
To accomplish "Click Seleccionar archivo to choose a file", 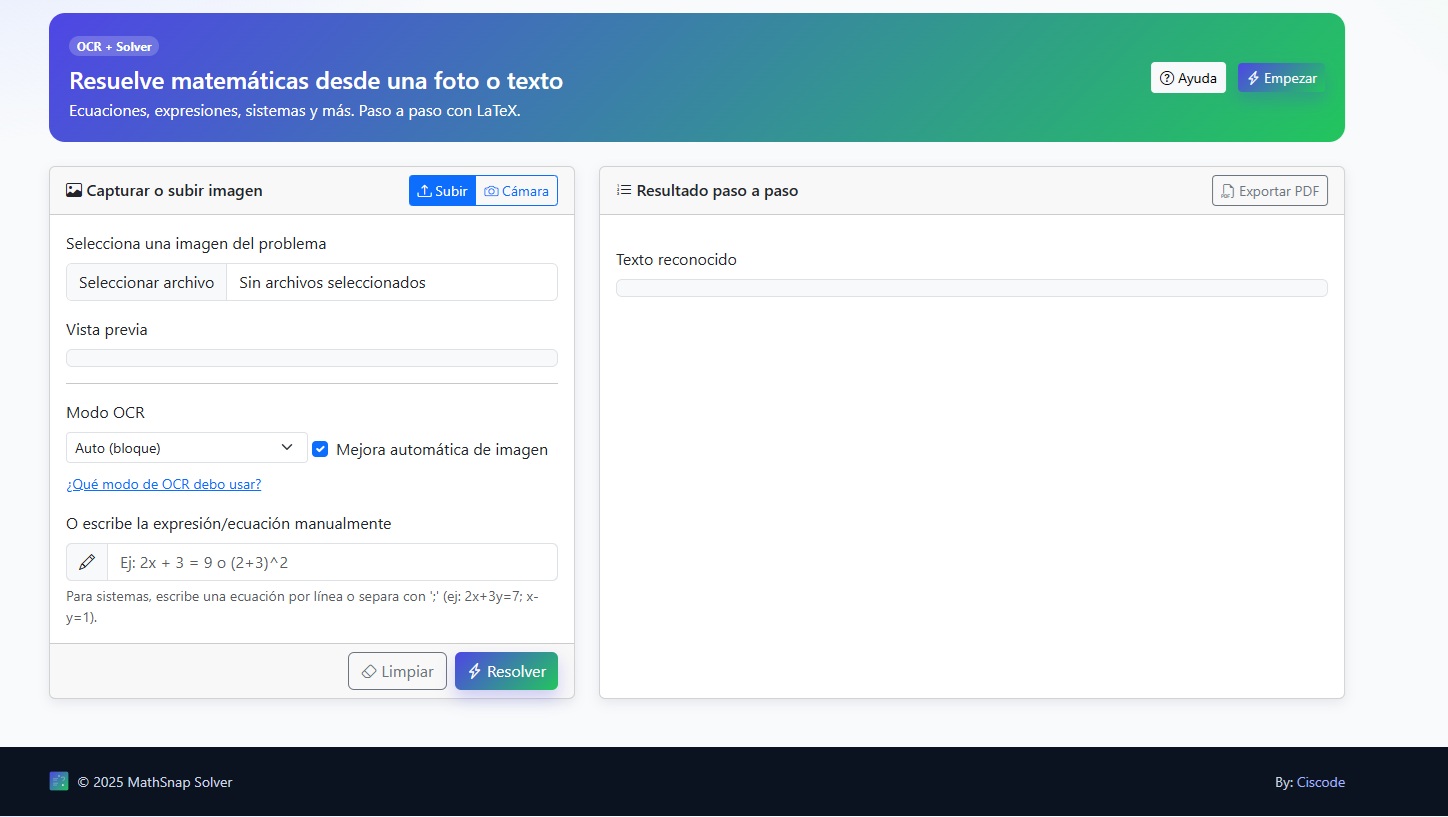I will pyautogui.click(x=147, y=282).
